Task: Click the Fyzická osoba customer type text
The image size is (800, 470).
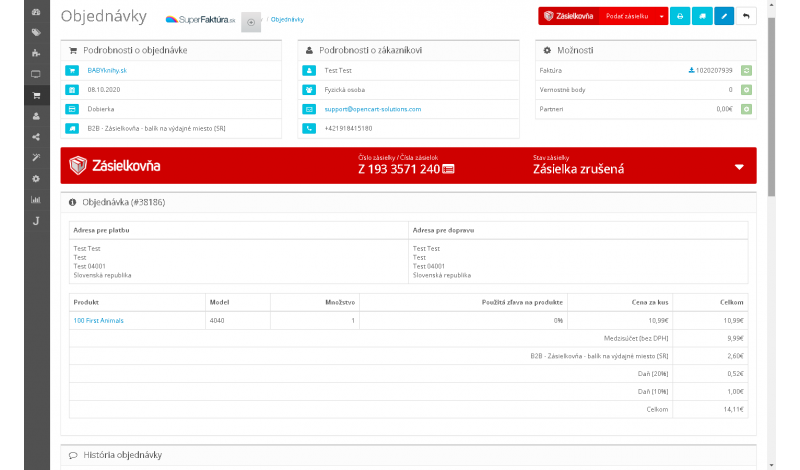Action: click(345, 90)
